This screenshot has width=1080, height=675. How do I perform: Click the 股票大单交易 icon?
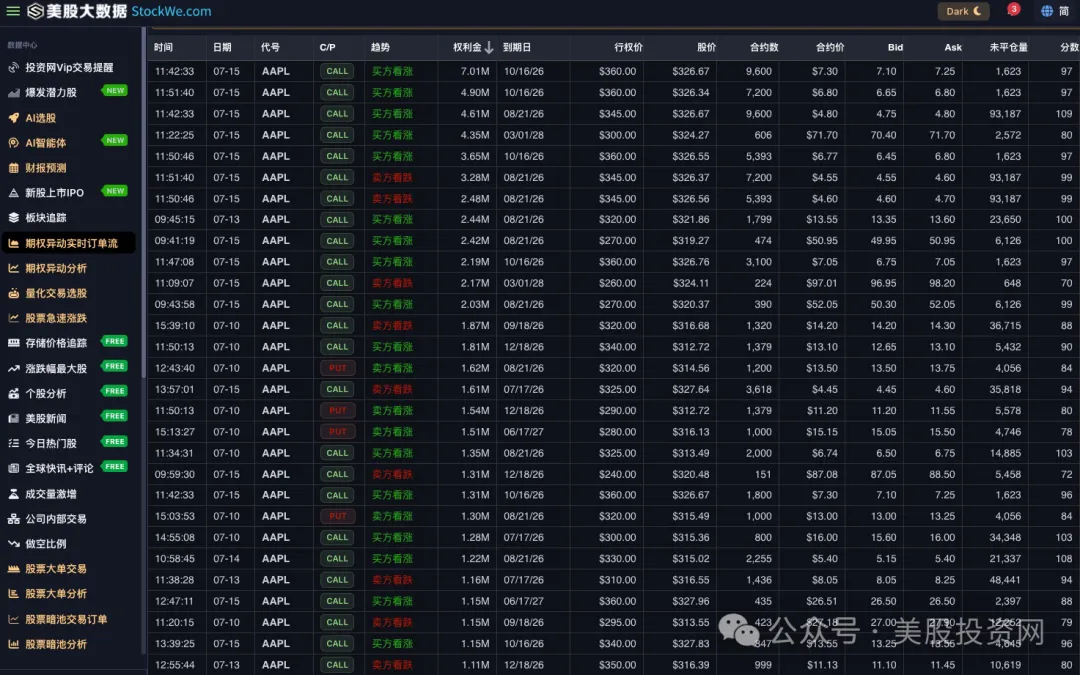point(13,569)
